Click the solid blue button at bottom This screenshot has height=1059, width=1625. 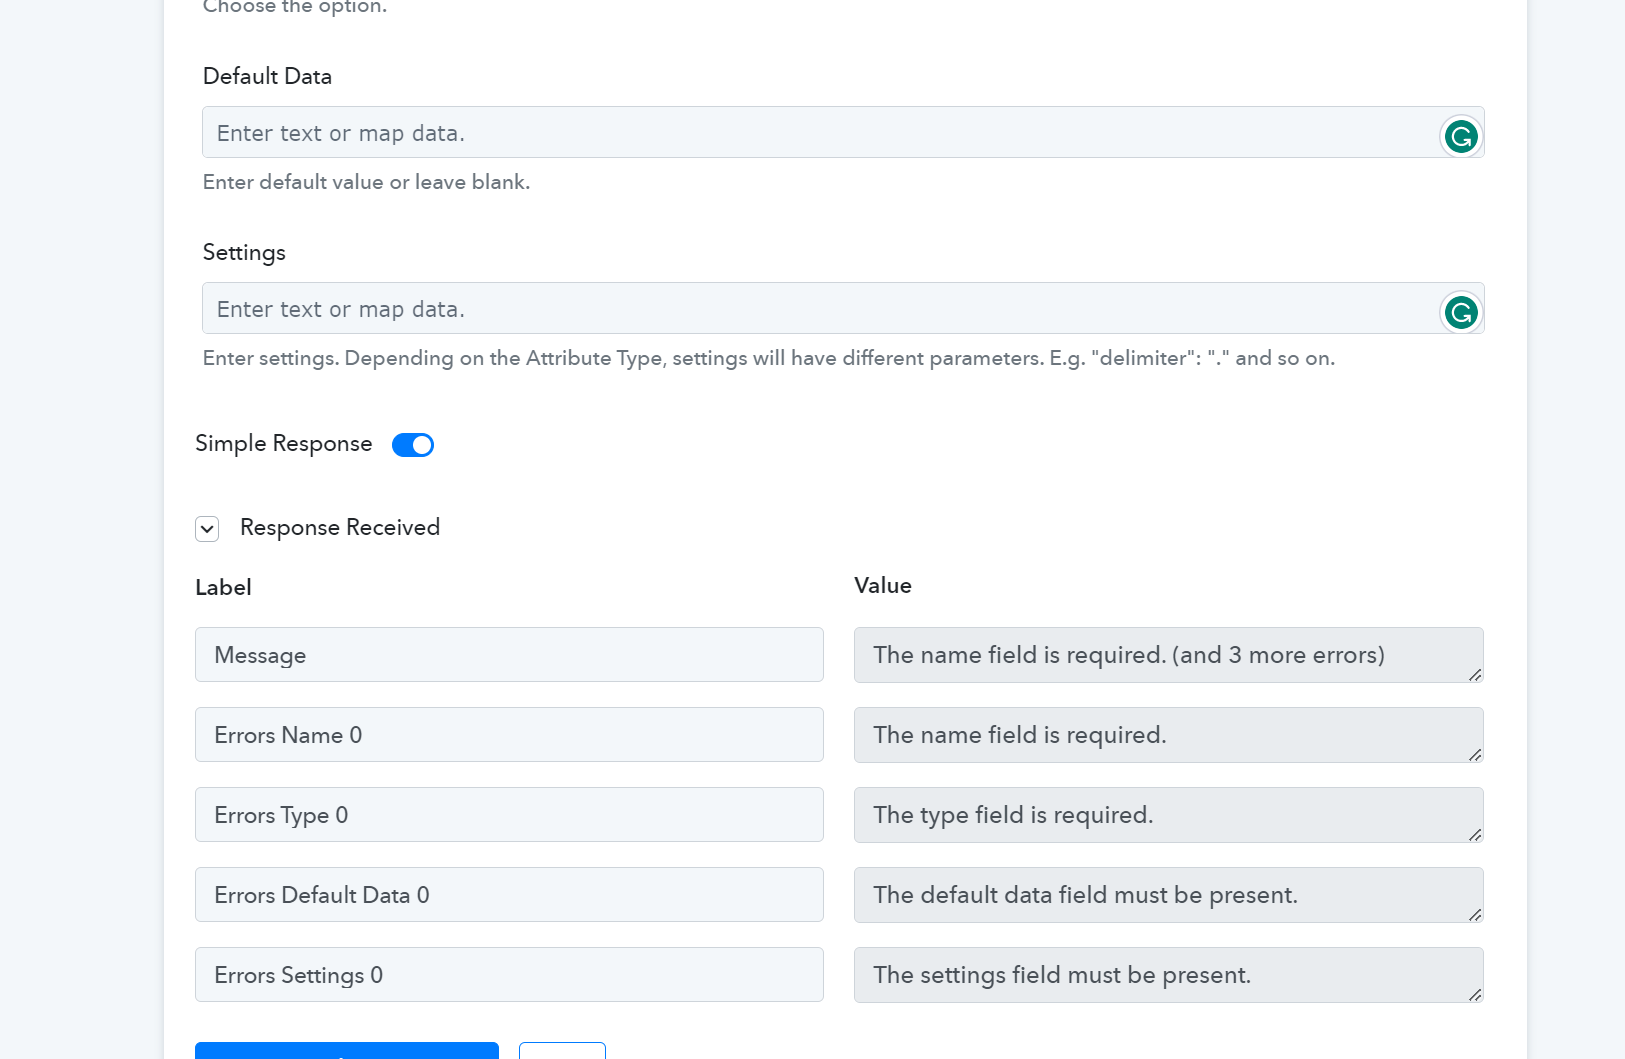pyautogui.click(x=347, y=1051)
